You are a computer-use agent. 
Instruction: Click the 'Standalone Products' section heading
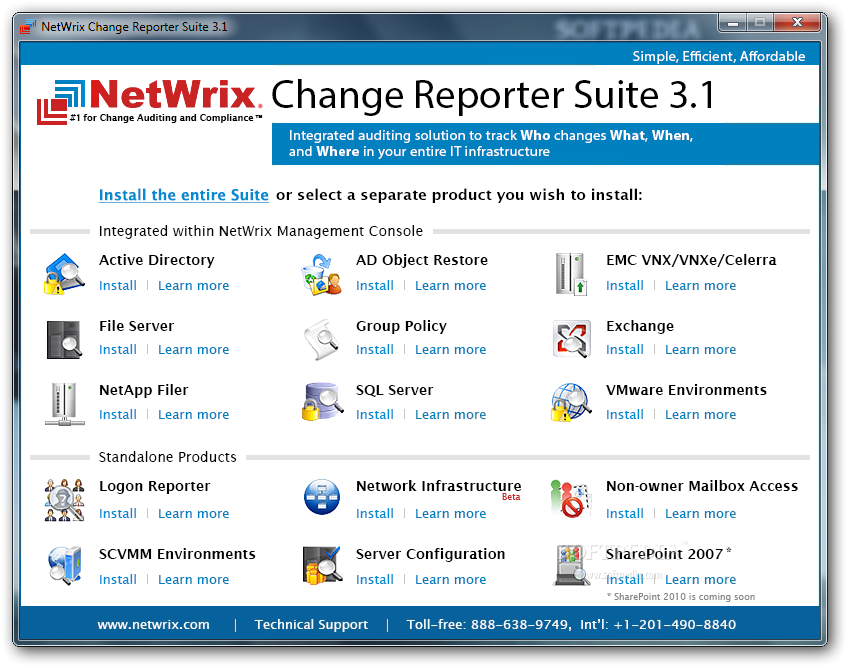click(168, 457)
